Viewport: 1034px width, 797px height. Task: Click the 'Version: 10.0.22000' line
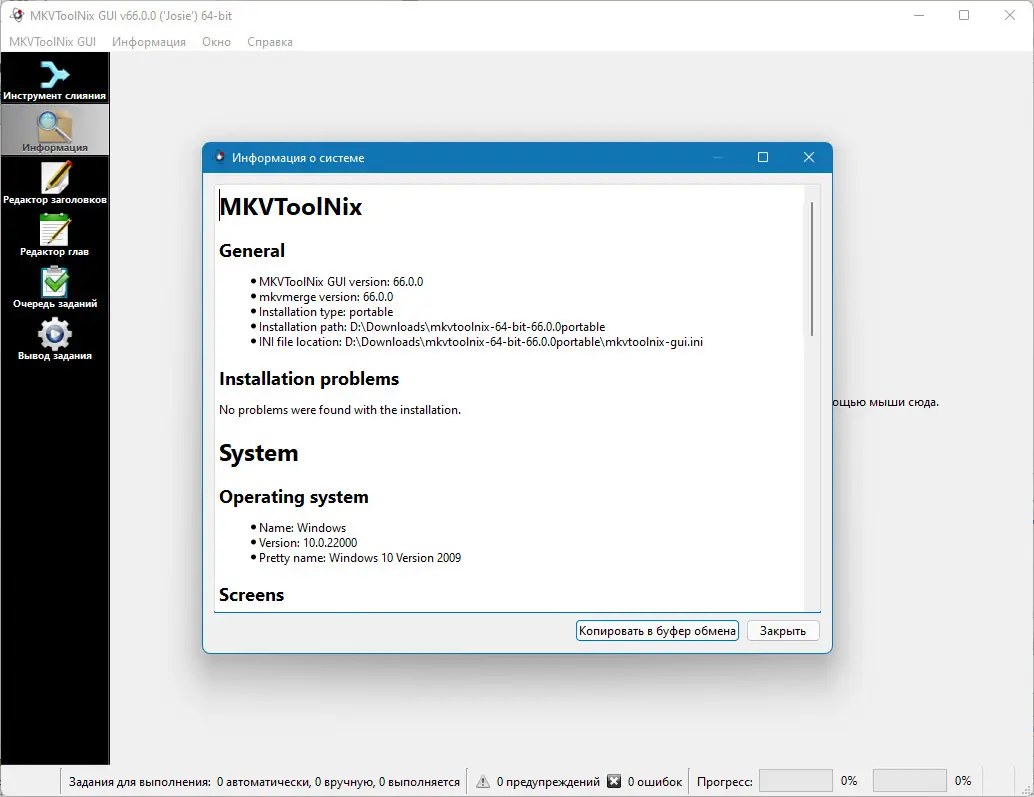tap(308, 543)
